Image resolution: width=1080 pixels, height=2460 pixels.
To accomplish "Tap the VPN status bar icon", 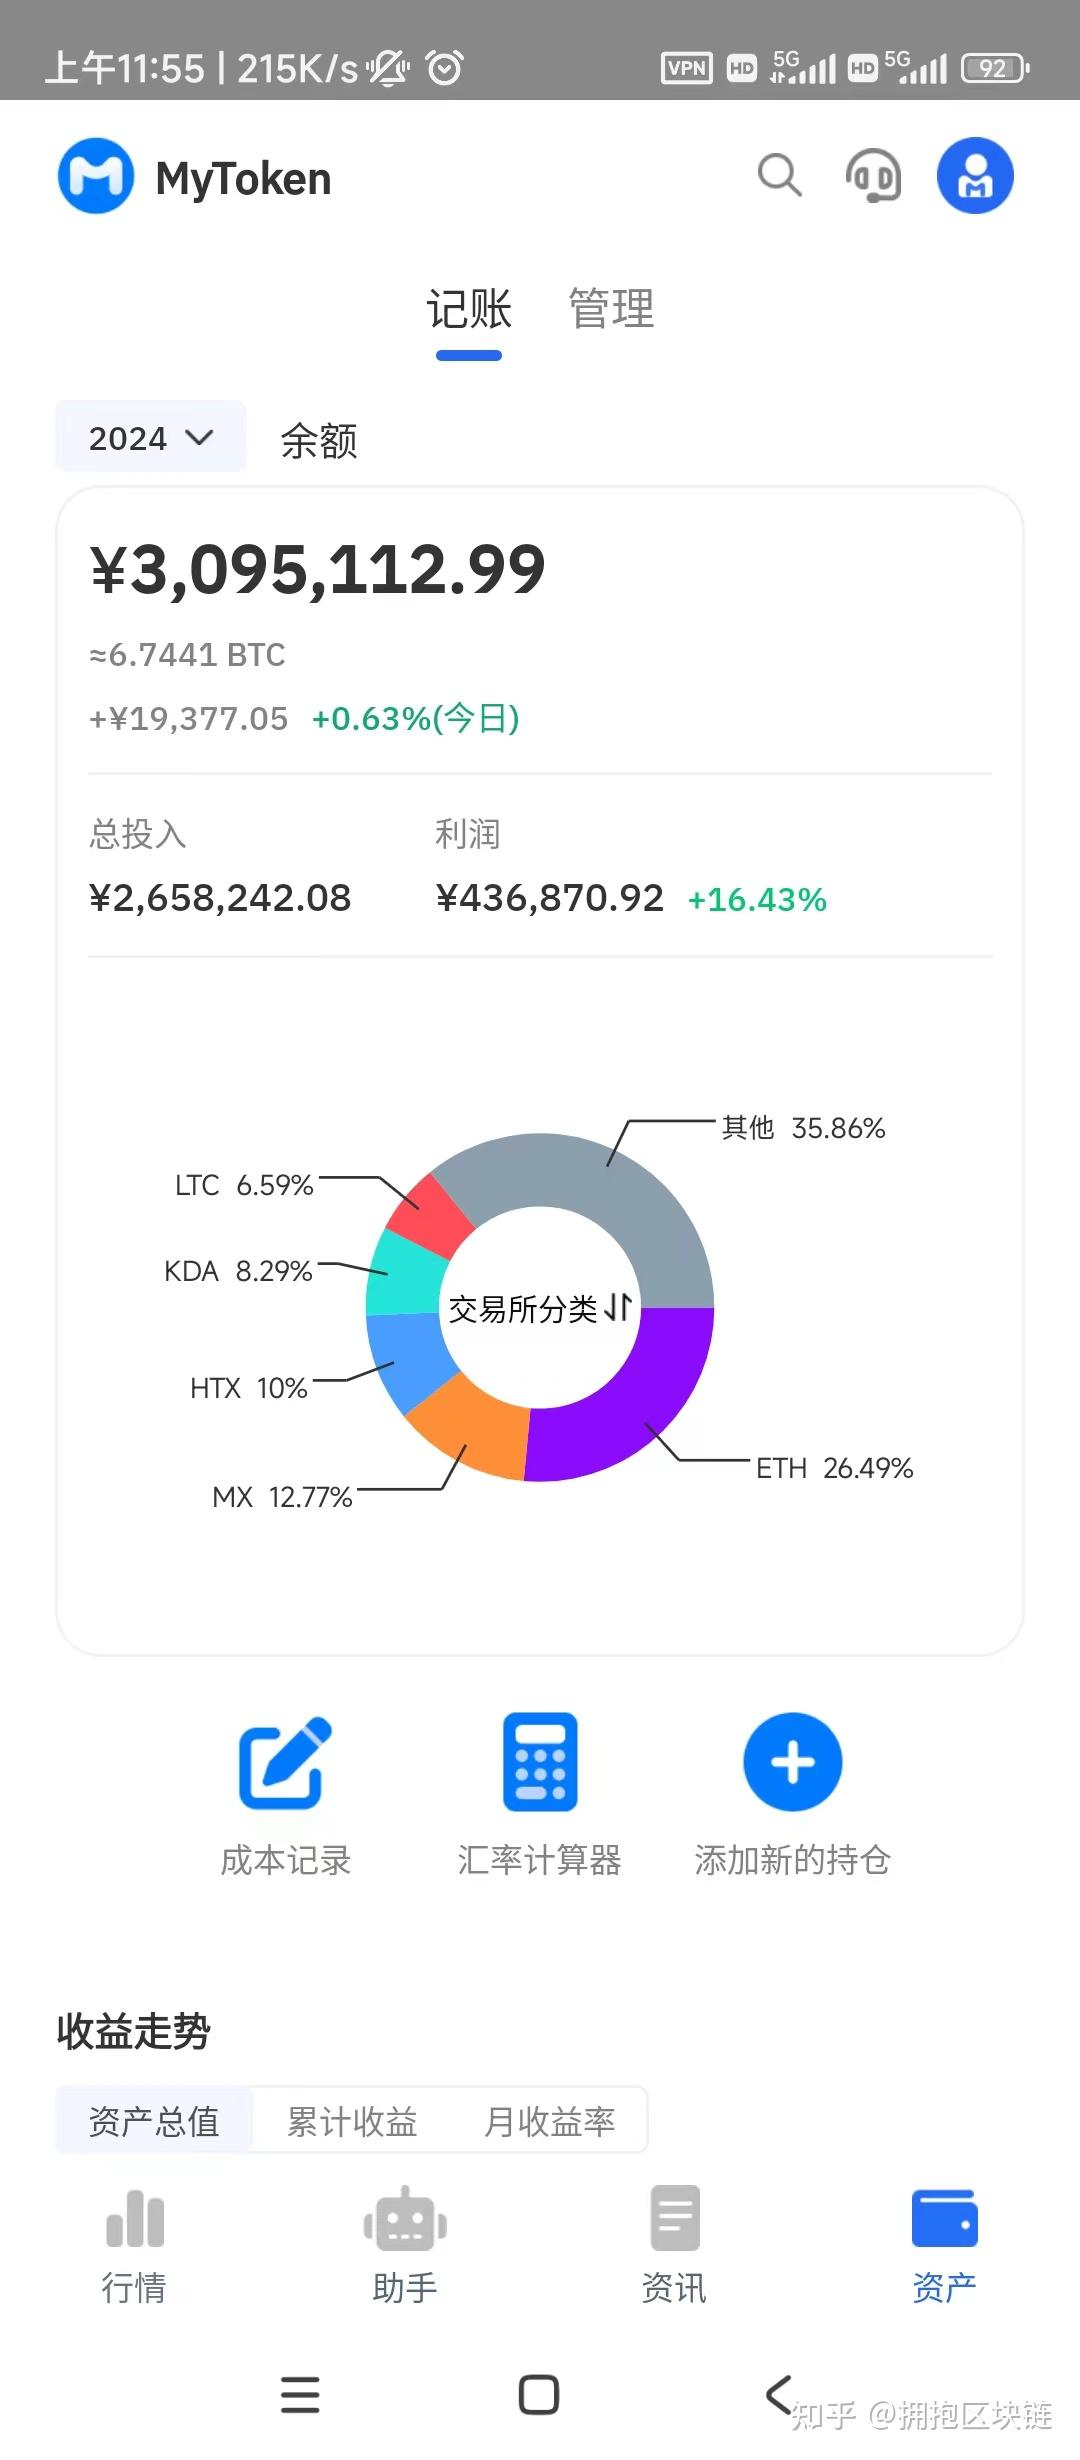I will [687, 68].
